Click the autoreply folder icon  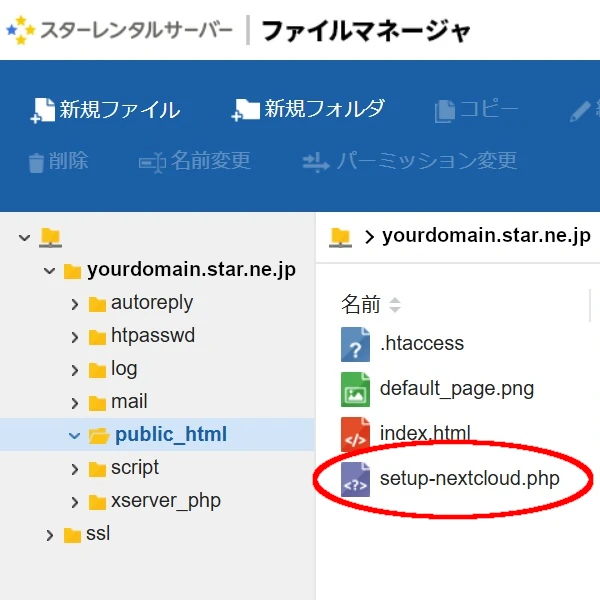tap(97, 305)
